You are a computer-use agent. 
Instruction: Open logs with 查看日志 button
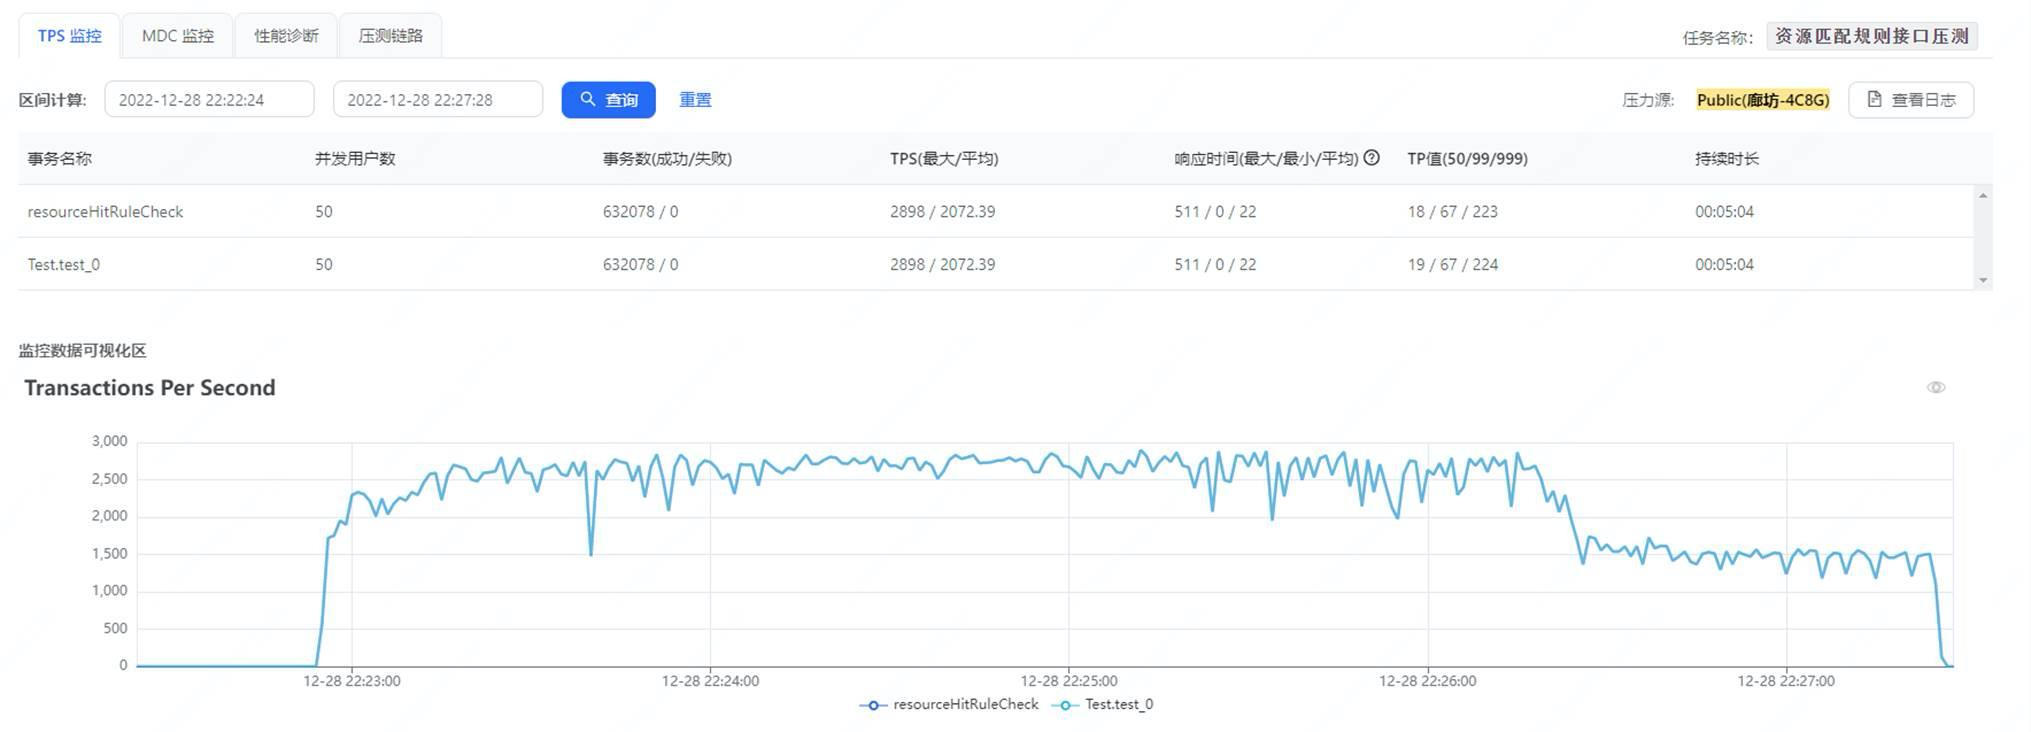tap(1911, 100)
